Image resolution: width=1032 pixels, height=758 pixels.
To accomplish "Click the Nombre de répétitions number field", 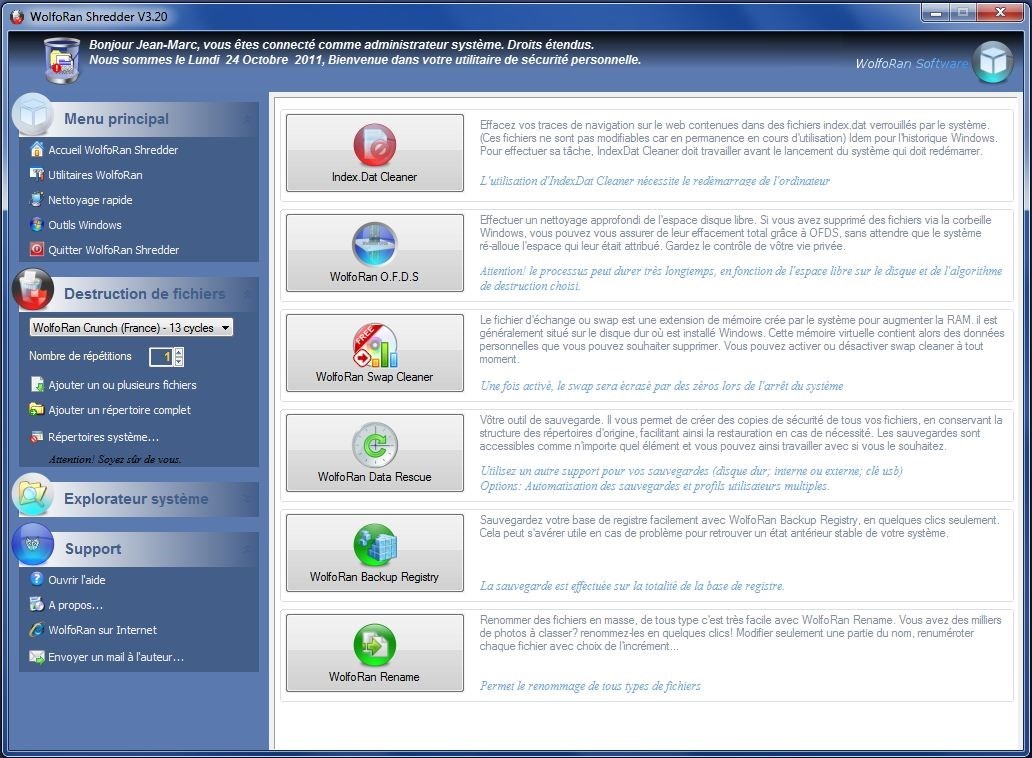I will (x=161, y=357).
